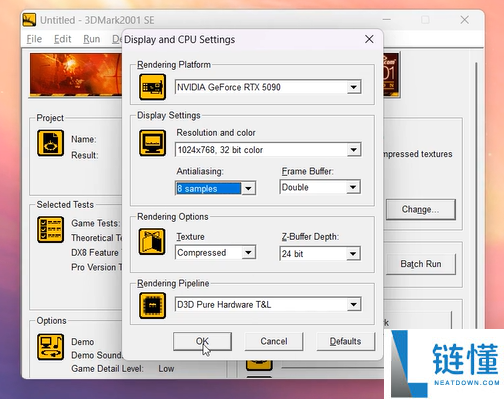Expand the Z-Buffer Depth dropdown arrow
The image size is (504, 399).
coord(353,254)
